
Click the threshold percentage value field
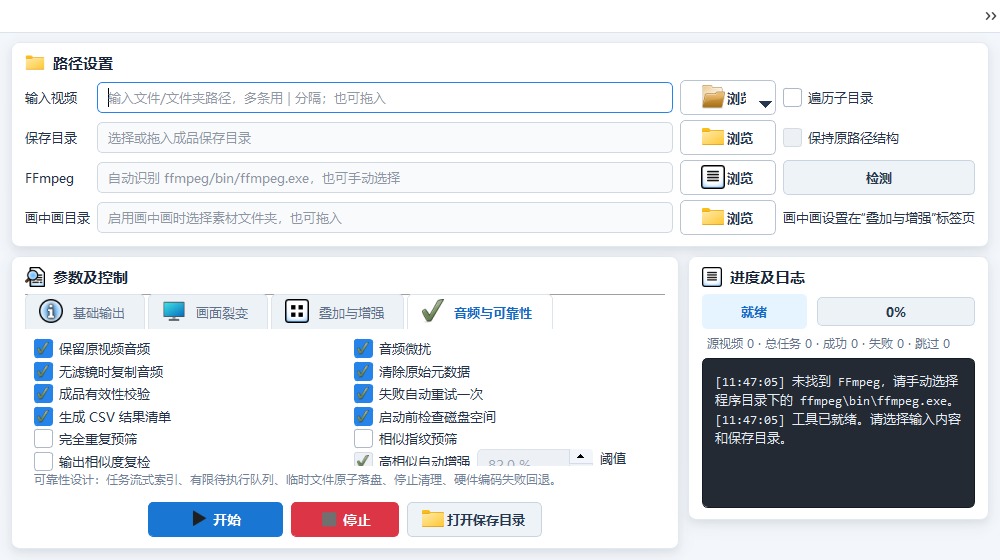coord(523,458)
